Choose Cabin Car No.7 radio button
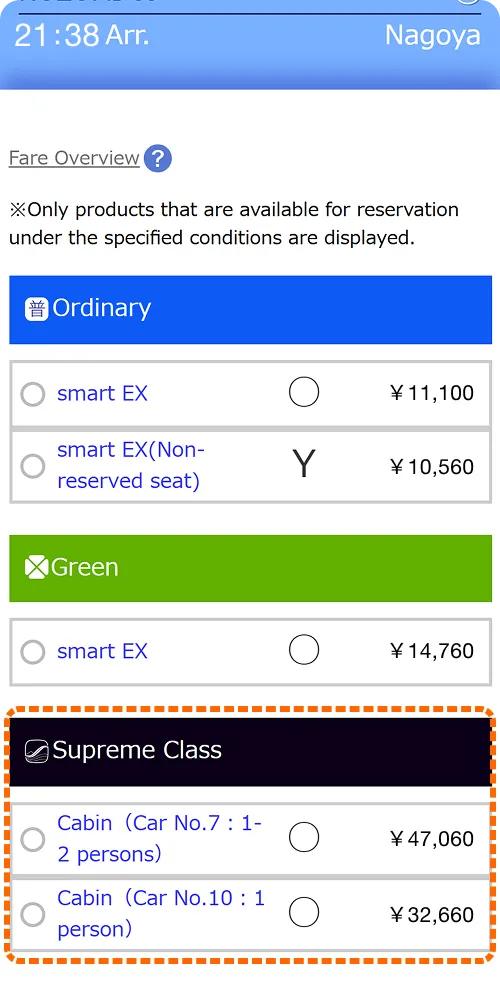The width and height of the screenshot is (500, 1000). click(33, 839)
